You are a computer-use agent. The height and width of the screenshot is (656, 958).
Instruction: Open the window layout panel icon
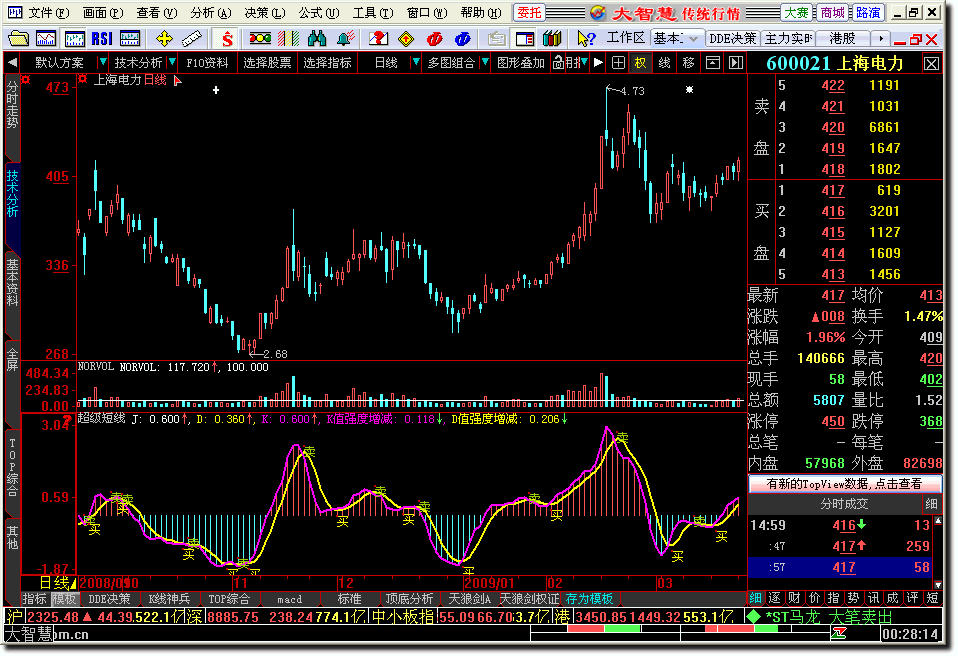(x=524, y=39)
